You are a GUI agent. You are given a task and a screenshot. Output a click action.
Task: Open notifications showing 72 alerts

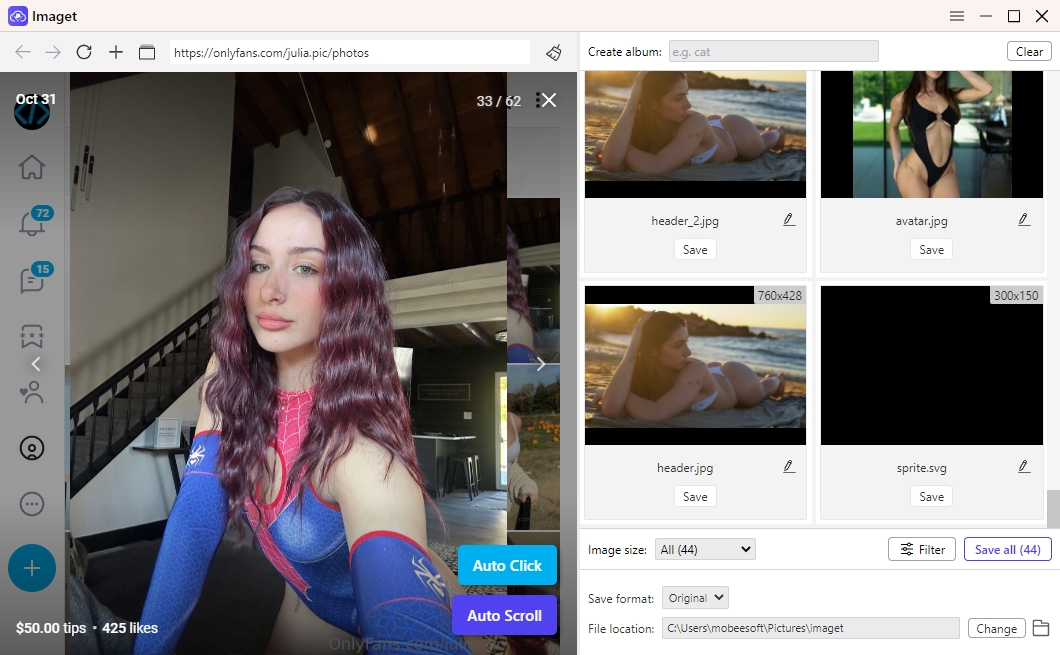[32, 224]
